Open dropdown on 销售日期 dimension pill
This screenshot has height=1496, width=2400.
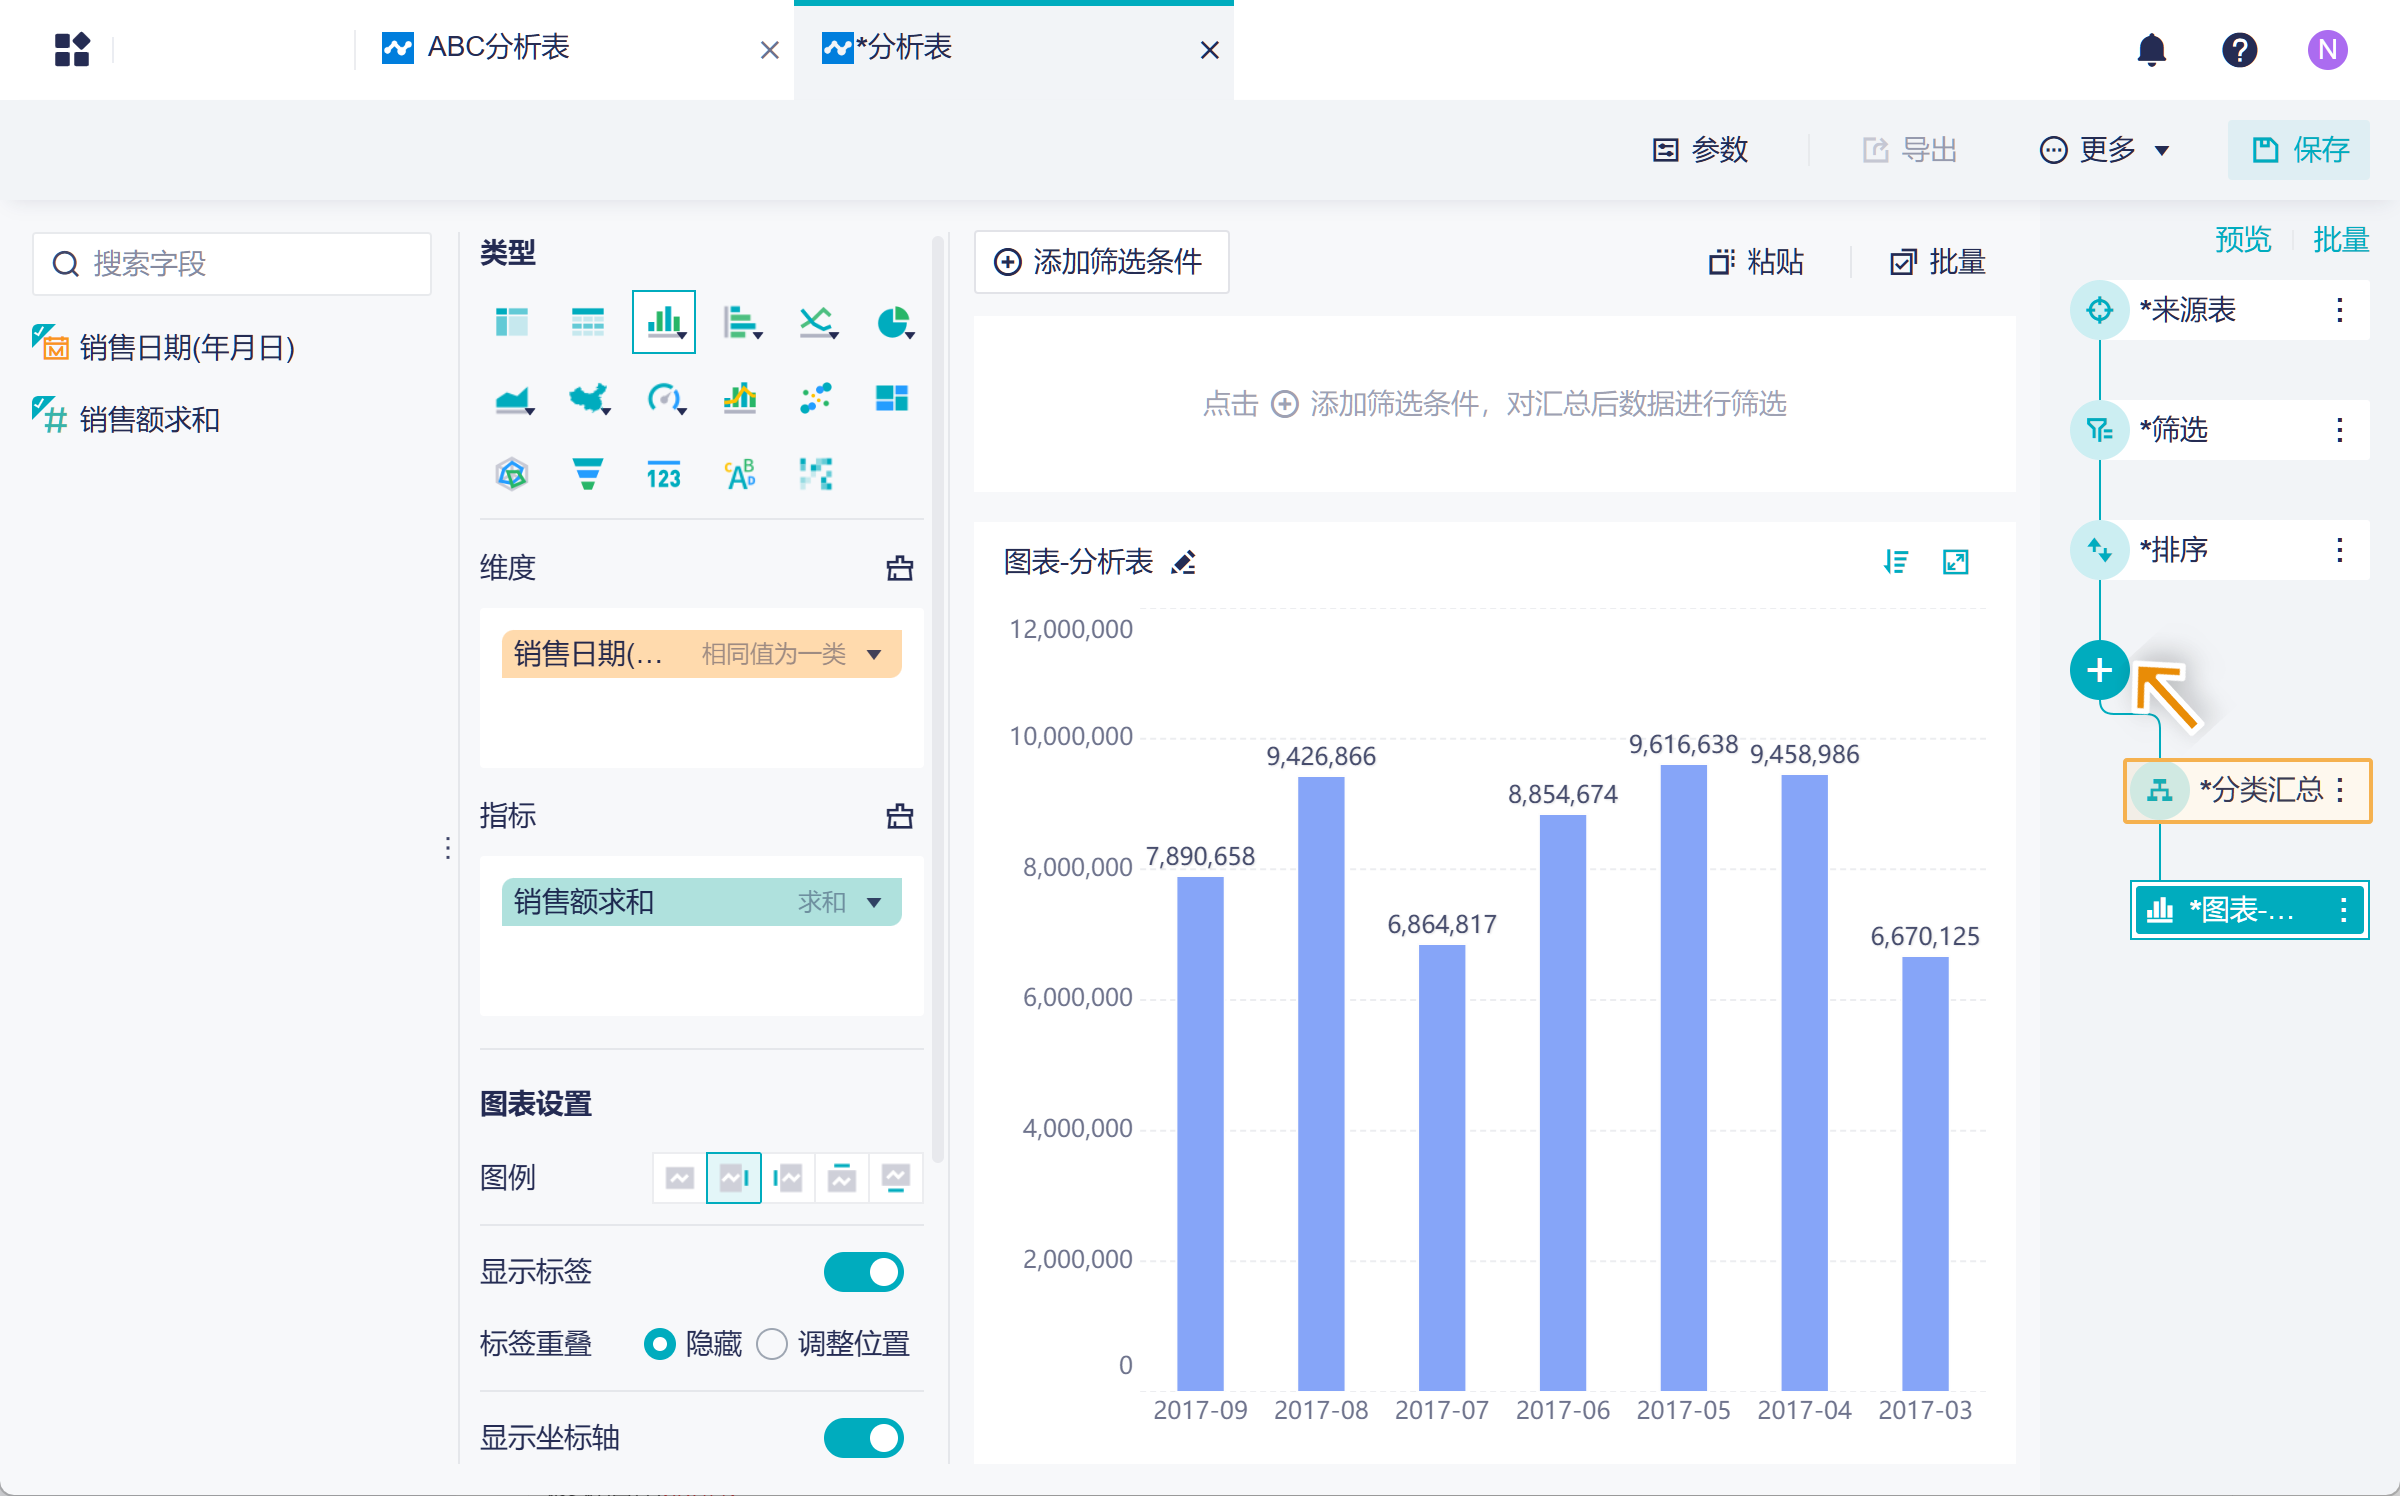875,655
